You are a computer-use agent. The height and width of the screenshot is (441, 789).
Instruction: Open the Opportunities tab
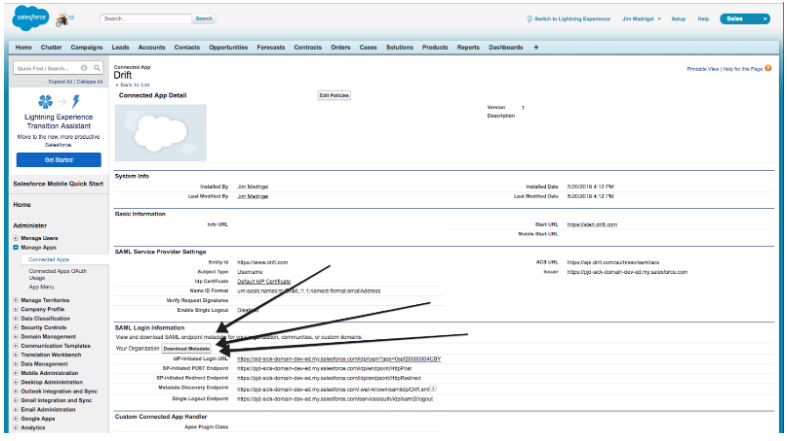tap(228, 47)
